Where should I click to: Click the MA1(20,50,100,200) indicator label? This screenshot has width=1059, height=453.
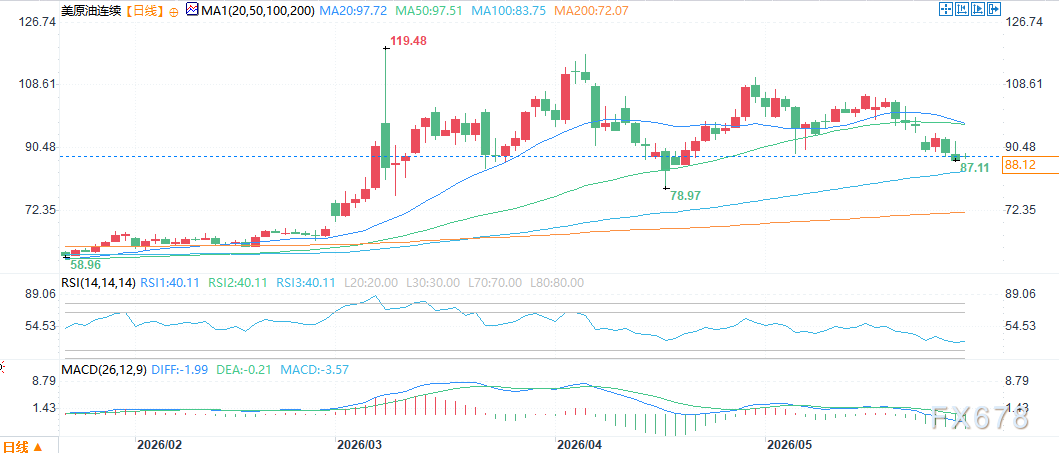click(257, 10)
